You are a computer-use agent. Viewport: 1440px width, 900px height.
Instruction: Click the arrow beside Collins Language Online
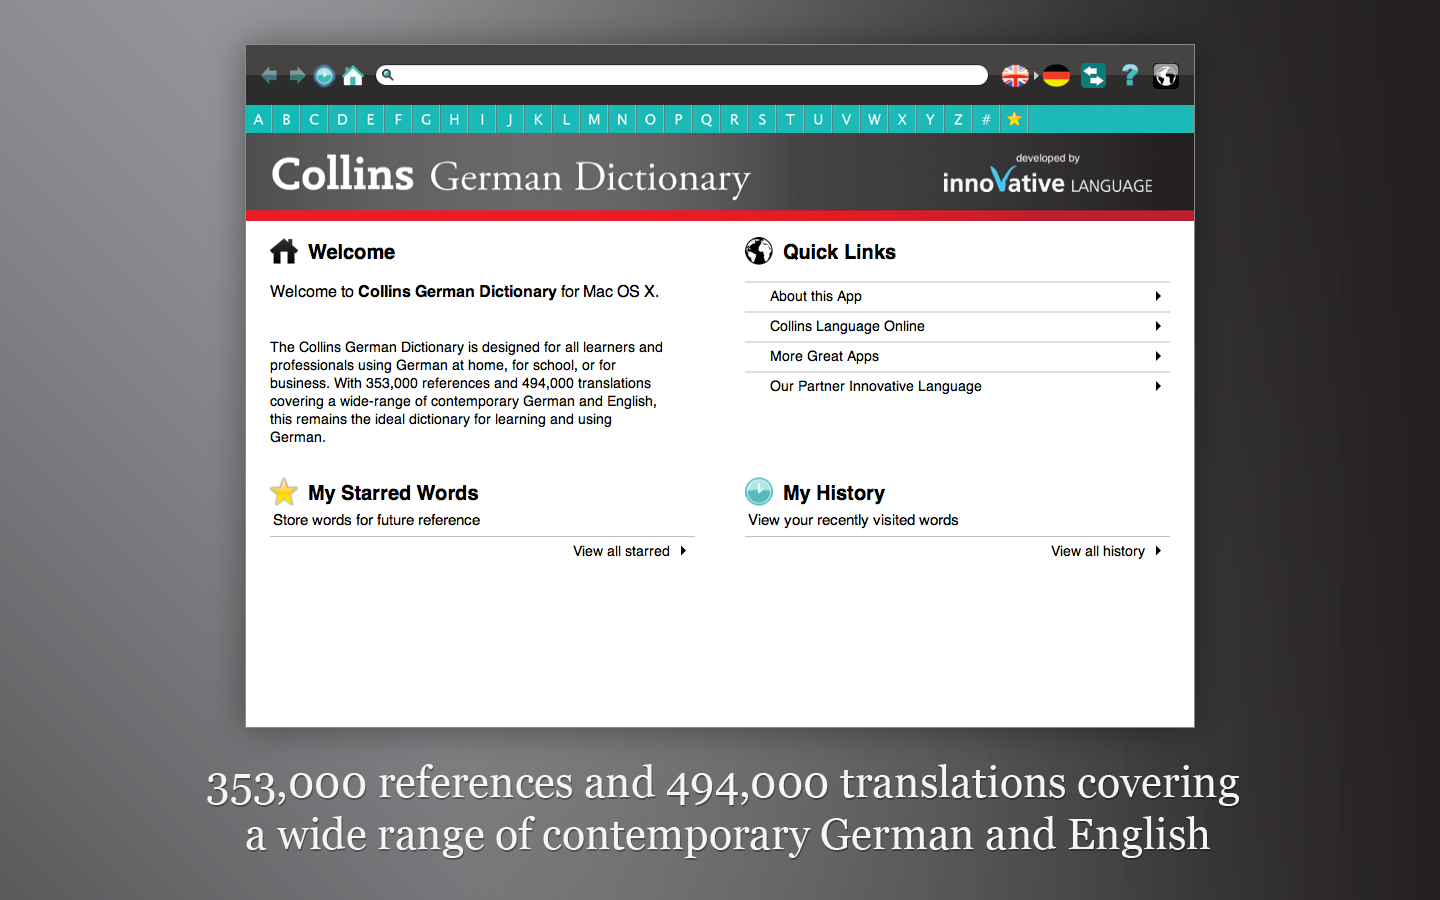pos(1158,326)
